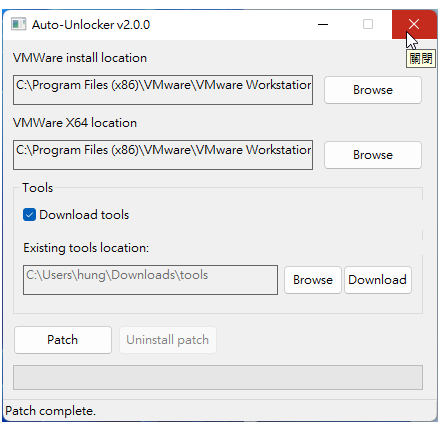
Task: Click the greyed-out maximize button
Action: coord(368,24)
